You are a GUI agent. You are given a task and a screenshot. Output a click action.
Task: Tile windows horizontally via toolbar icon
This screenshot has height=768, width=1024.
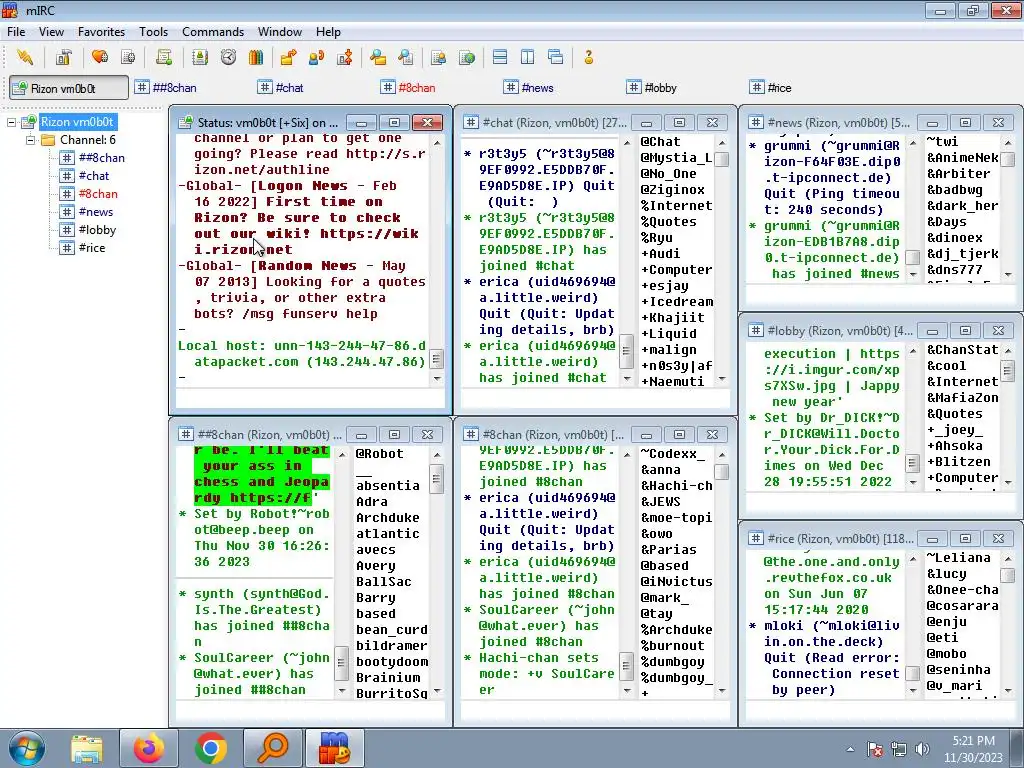[500, 57]
